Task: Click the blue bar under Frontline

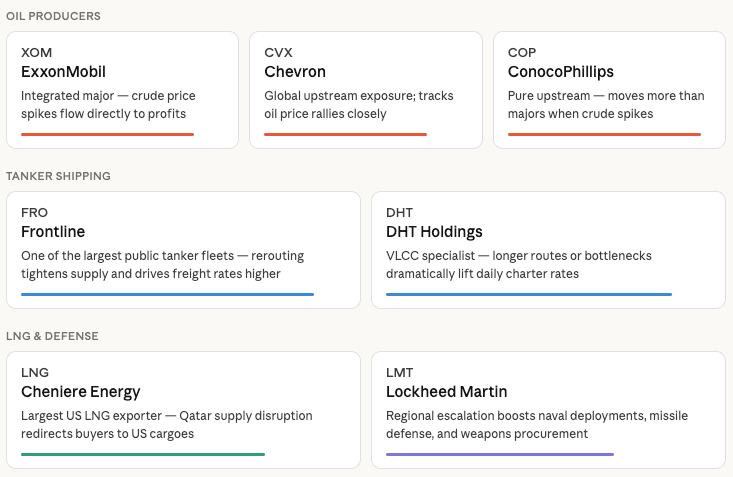Action: point(167,294)
